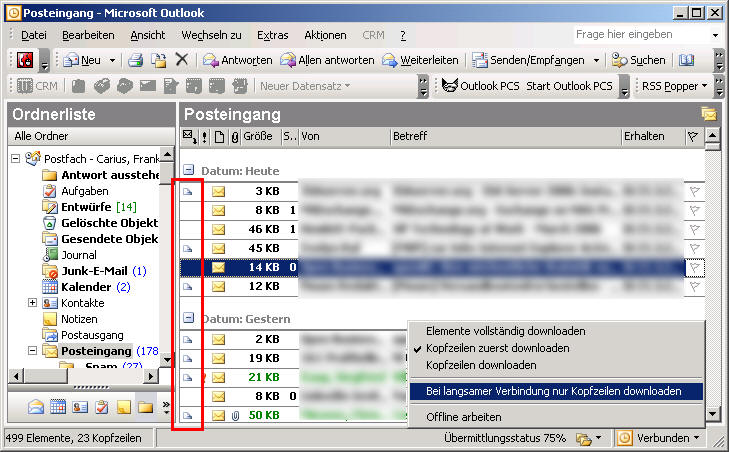The width and height of the screenshot is (729, 452).
Task: Click the Verbunden clock icon in status bar
Action: tap(624, 438)
